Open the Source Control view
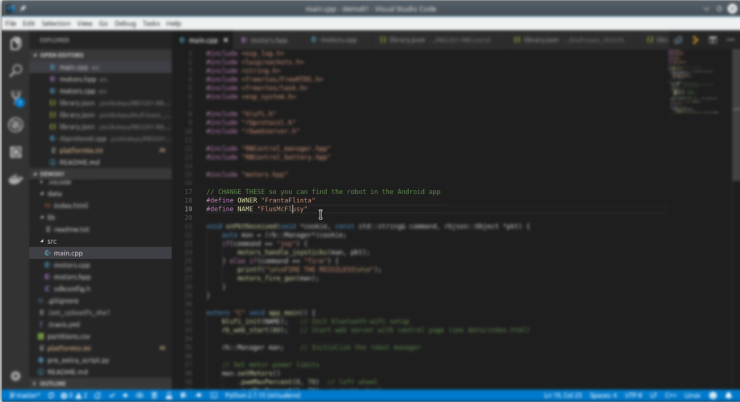Viewport: 740px width, 402px height. (15, 98)
